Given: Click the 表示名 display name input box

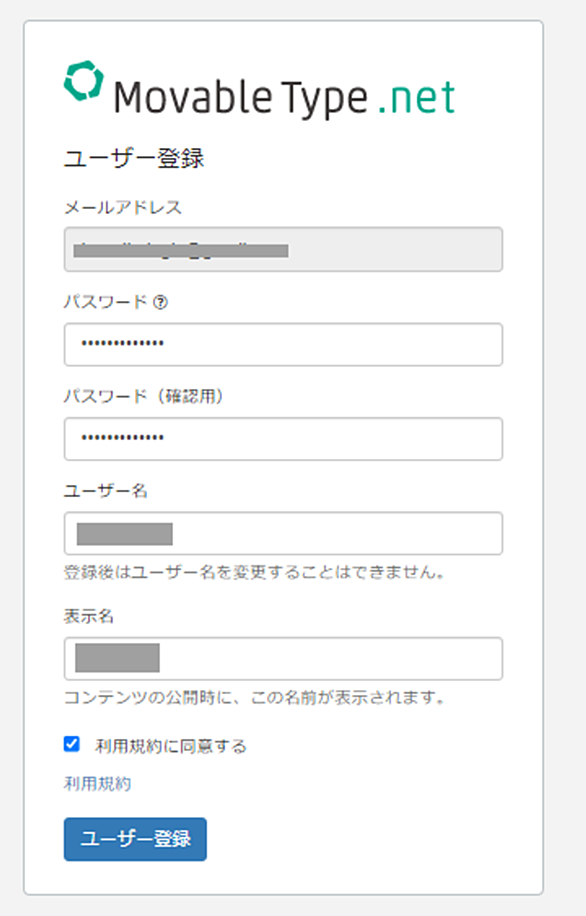Looking at the screenshot, I should click(x=283, y=658).
